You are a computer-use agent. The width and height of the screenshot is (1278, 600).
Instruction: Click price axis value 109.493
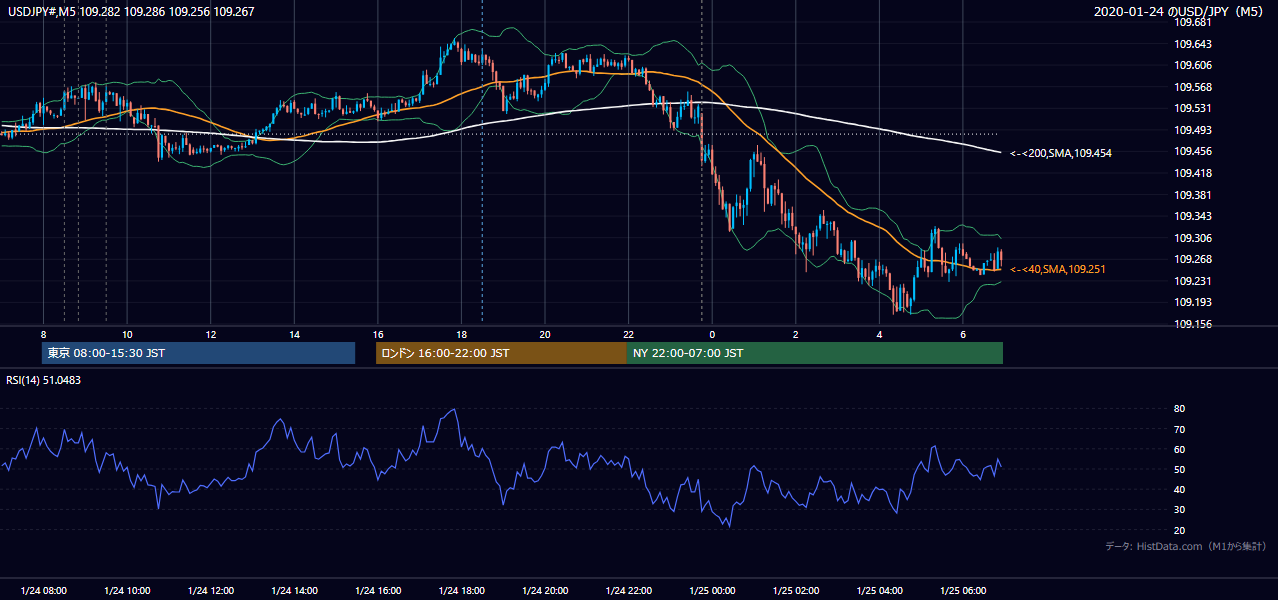click(1192, 130)
